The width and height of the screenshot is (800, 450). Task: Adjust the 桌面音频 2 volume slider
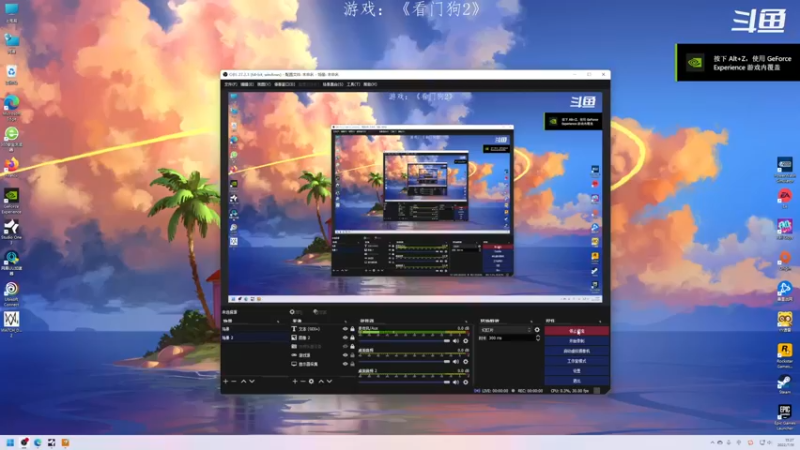tap(405, 382)
